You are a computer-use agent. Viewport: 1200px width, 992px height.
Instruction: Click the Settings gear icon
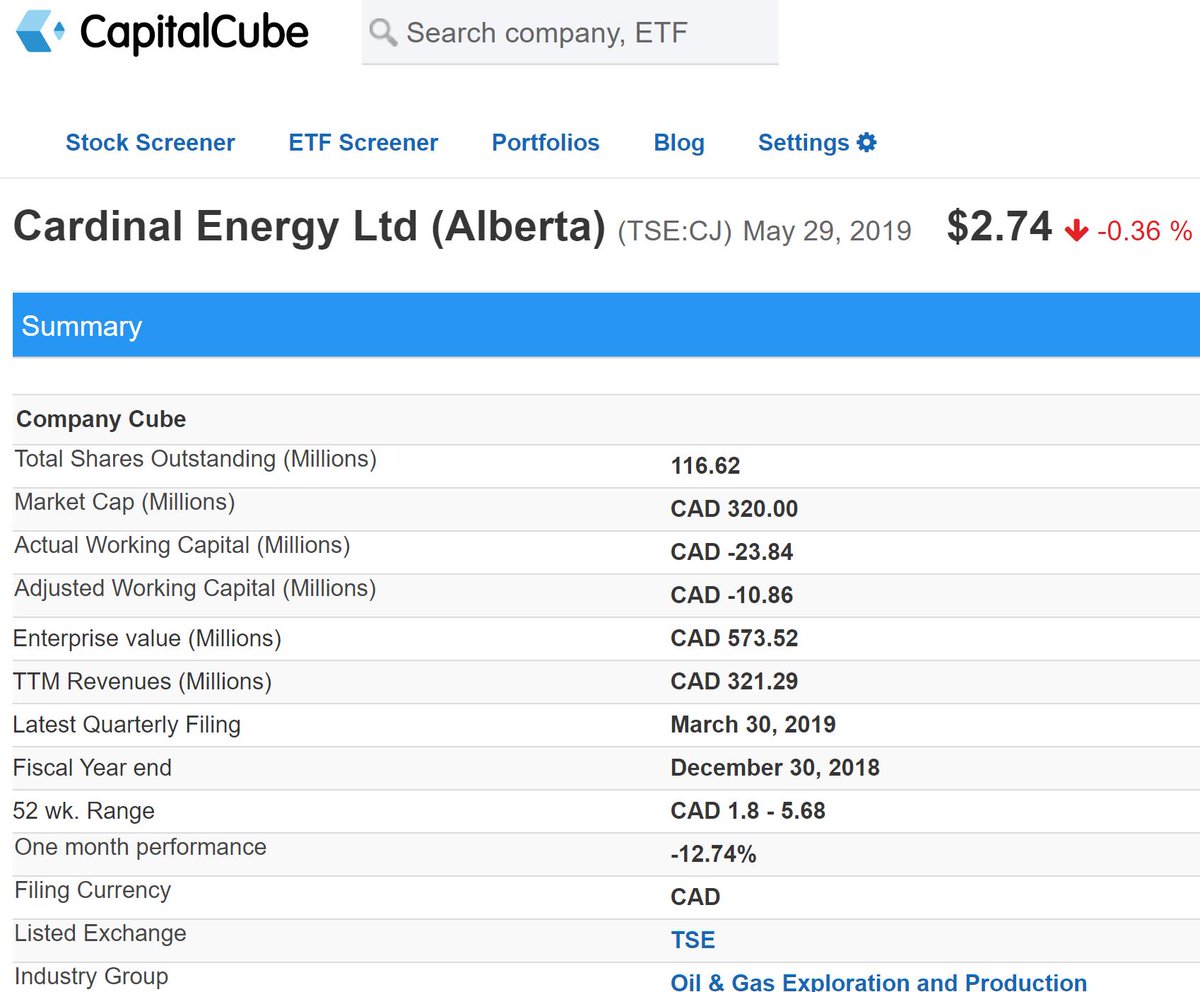[867, 142]
